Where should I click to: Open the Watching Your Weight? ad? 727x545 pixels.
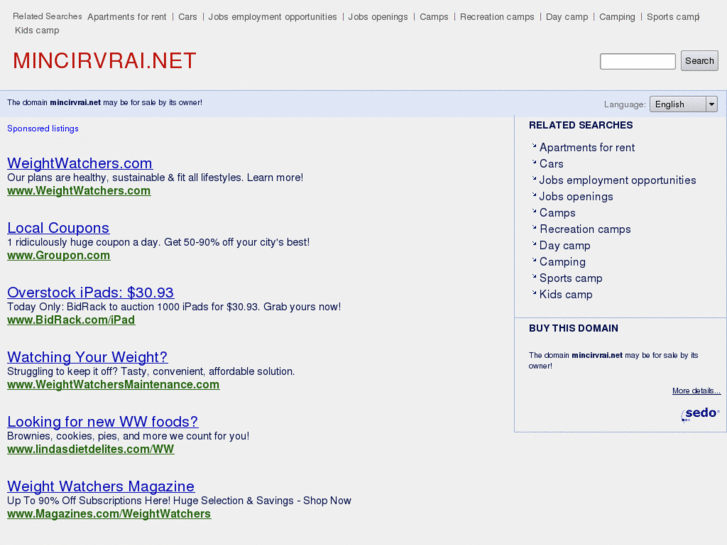pyautogui.click(x=87, y=357)
